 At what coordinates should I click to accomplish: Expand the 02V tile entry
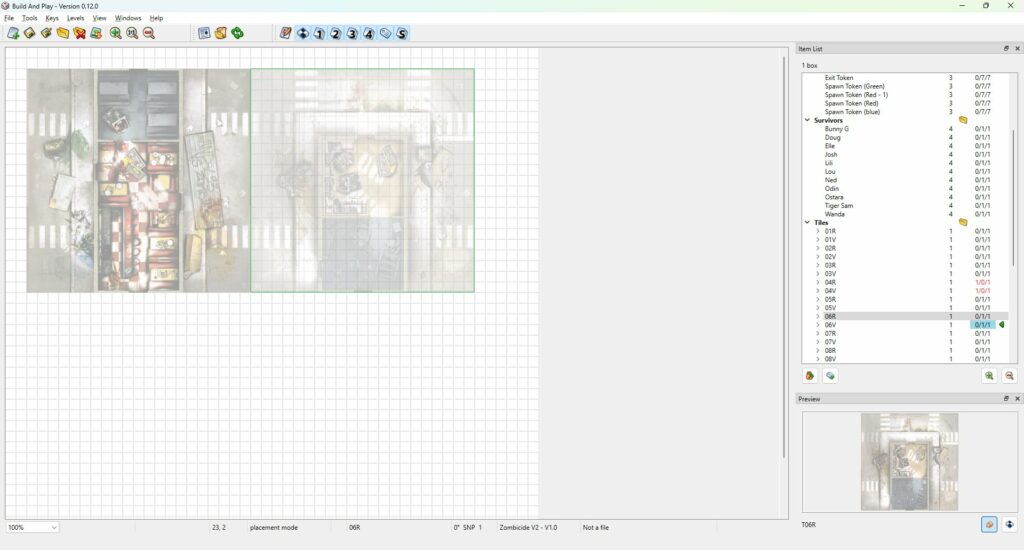coord(818,257)
